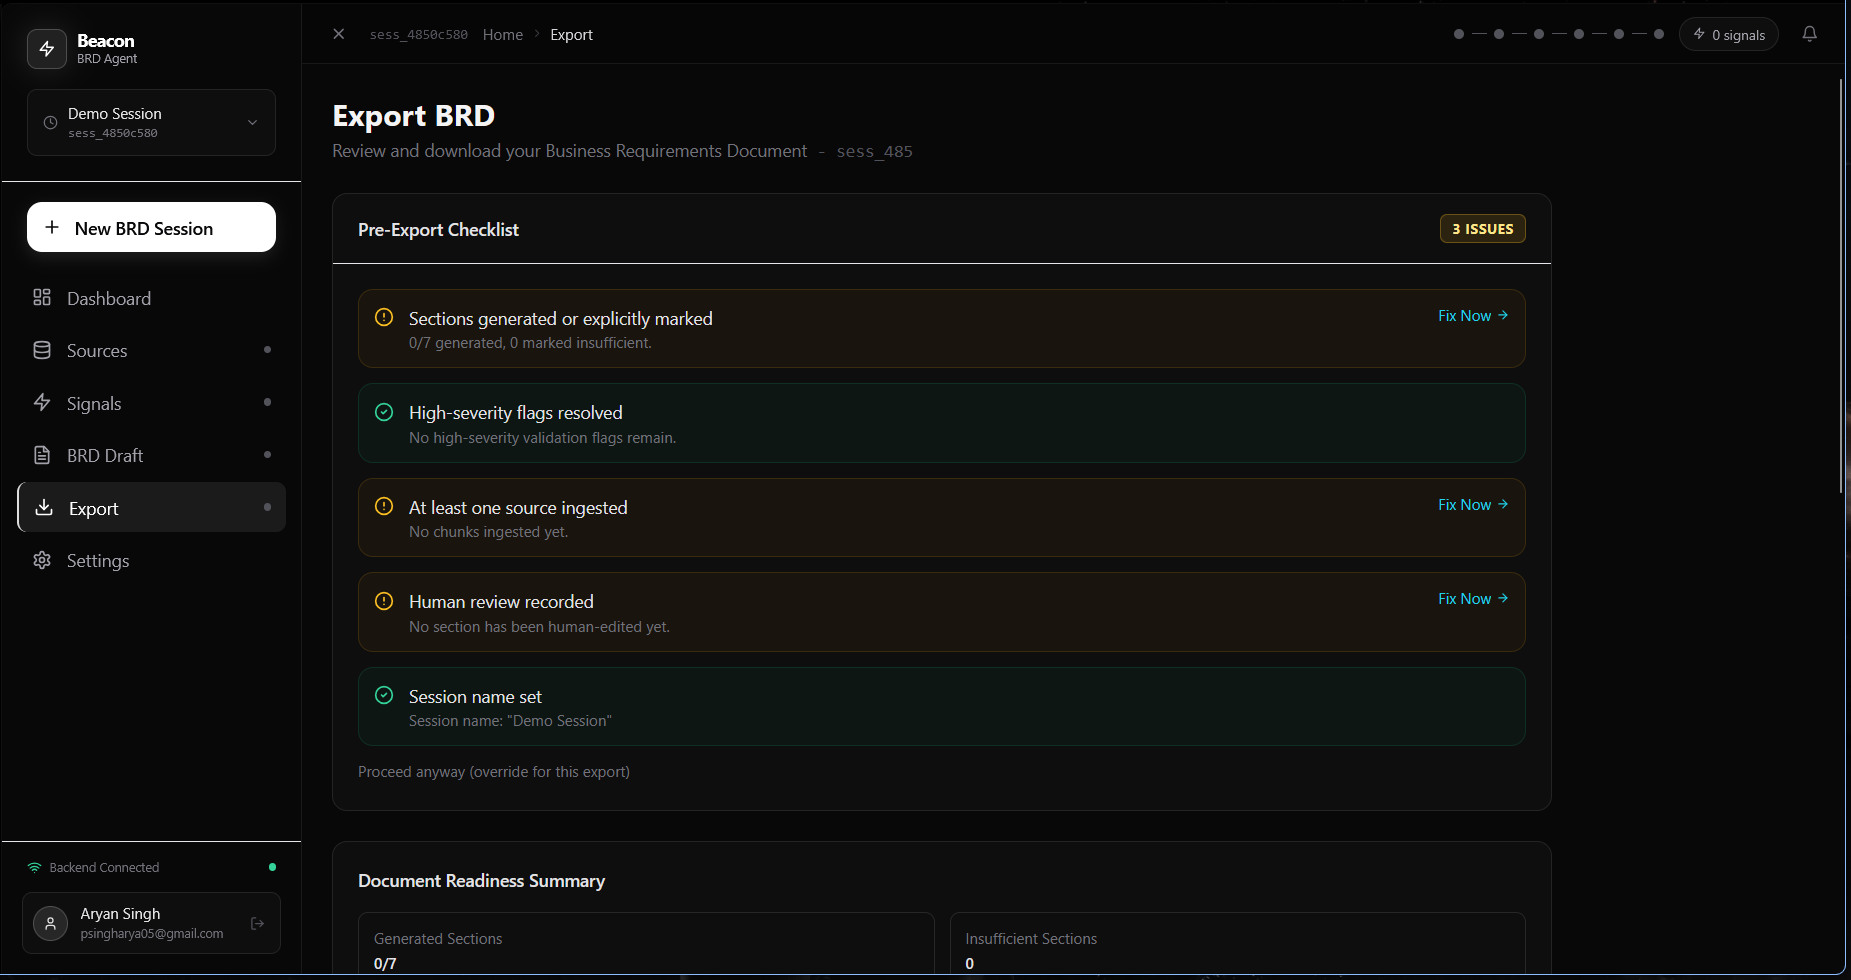Image resolution: width=1851 pixels, height=980 pixels.
Task: Click warning icon on source ingested row
Action: point(384,506)
